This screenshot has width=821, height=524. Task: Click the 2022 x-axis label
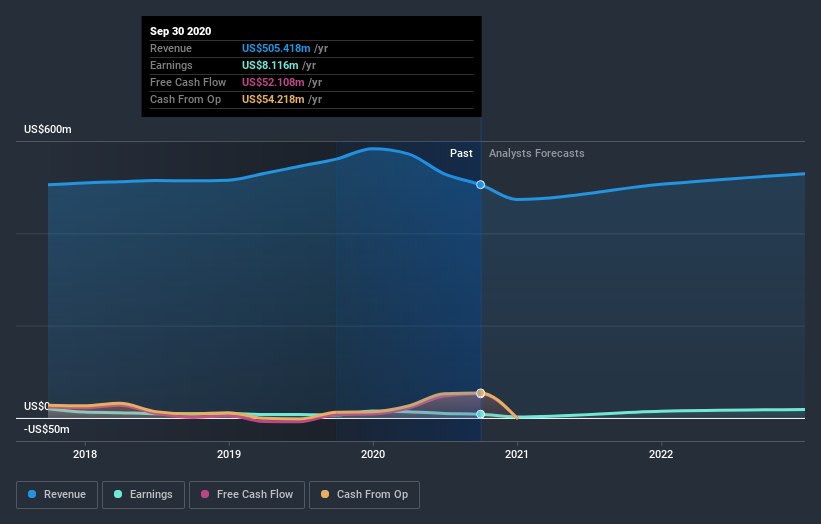[x=661, y=454]
